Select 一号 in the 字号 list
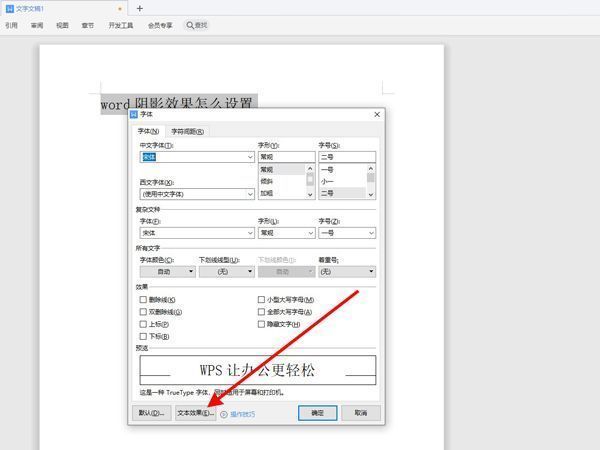 click(x=342, y=169)
